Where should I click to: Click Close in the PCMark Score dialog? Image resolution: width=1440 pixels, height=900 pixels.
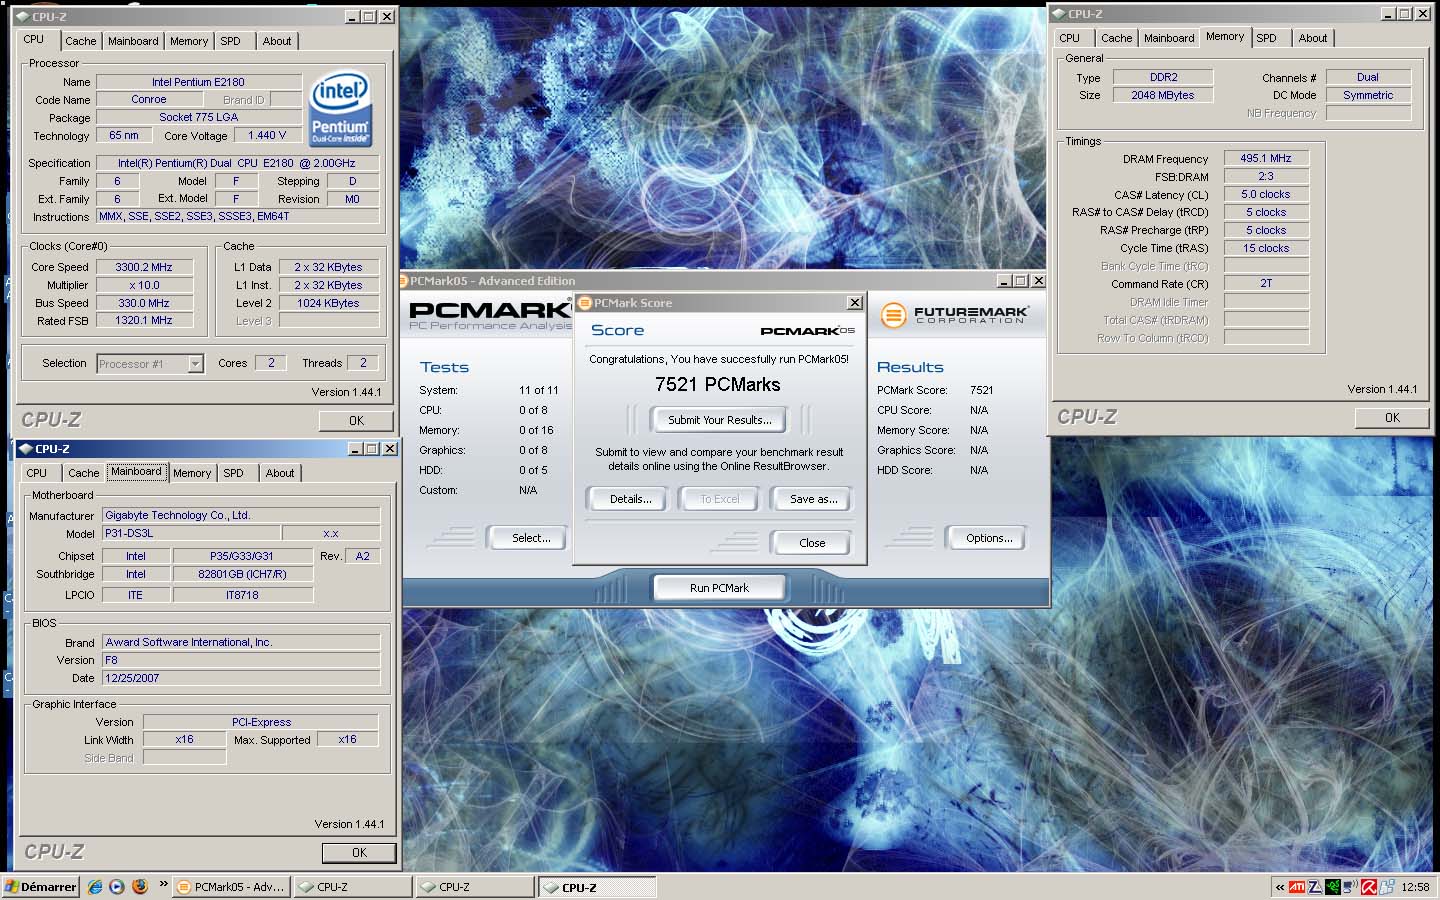pos(812,543)
